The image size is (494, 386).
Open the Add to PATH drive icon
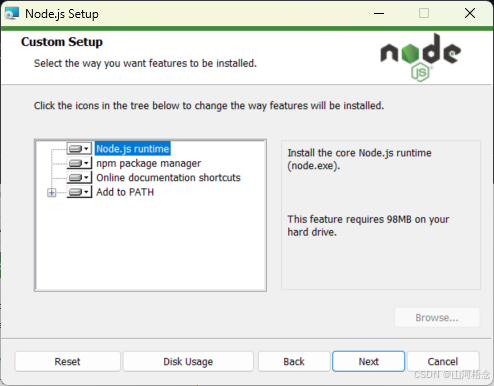tap(79, 192)
